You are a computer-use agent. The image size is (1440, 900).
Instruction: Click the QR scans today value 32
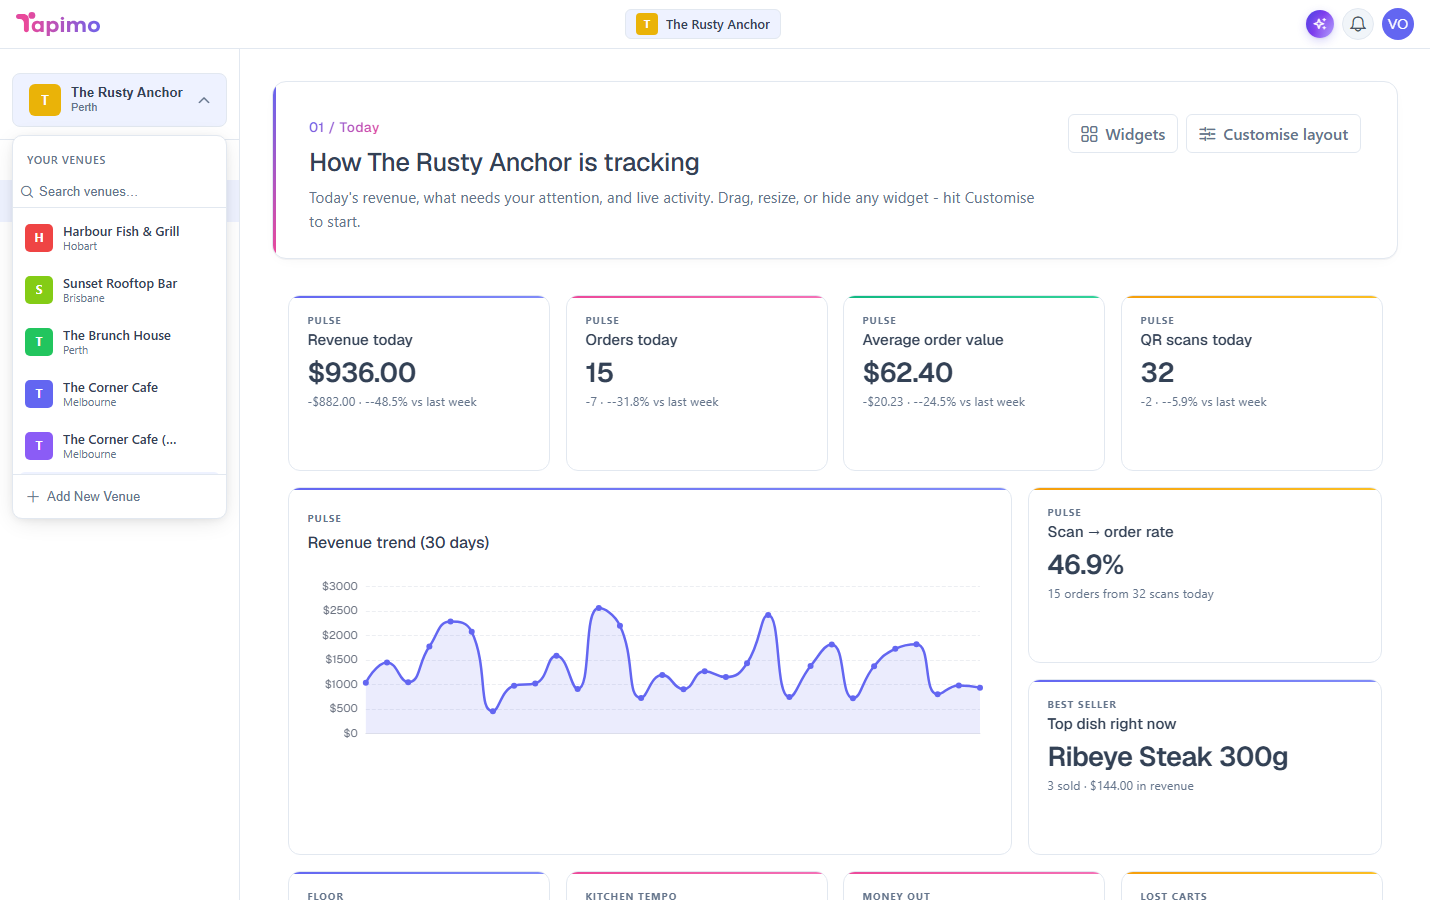(1157, 373)
